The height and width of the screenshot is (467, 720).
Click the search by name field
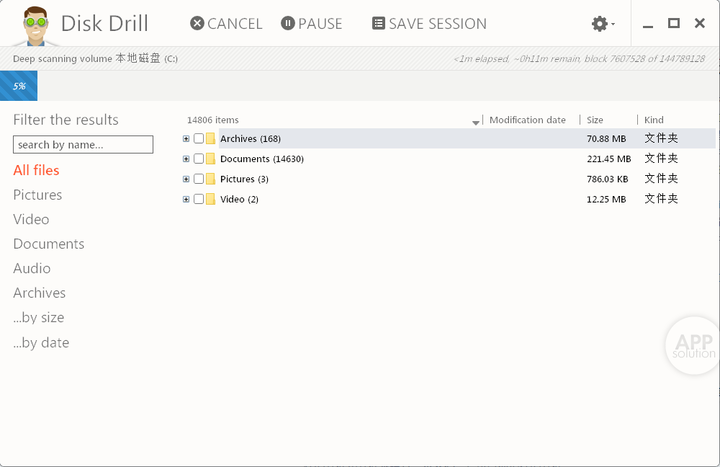pos(83,145)
